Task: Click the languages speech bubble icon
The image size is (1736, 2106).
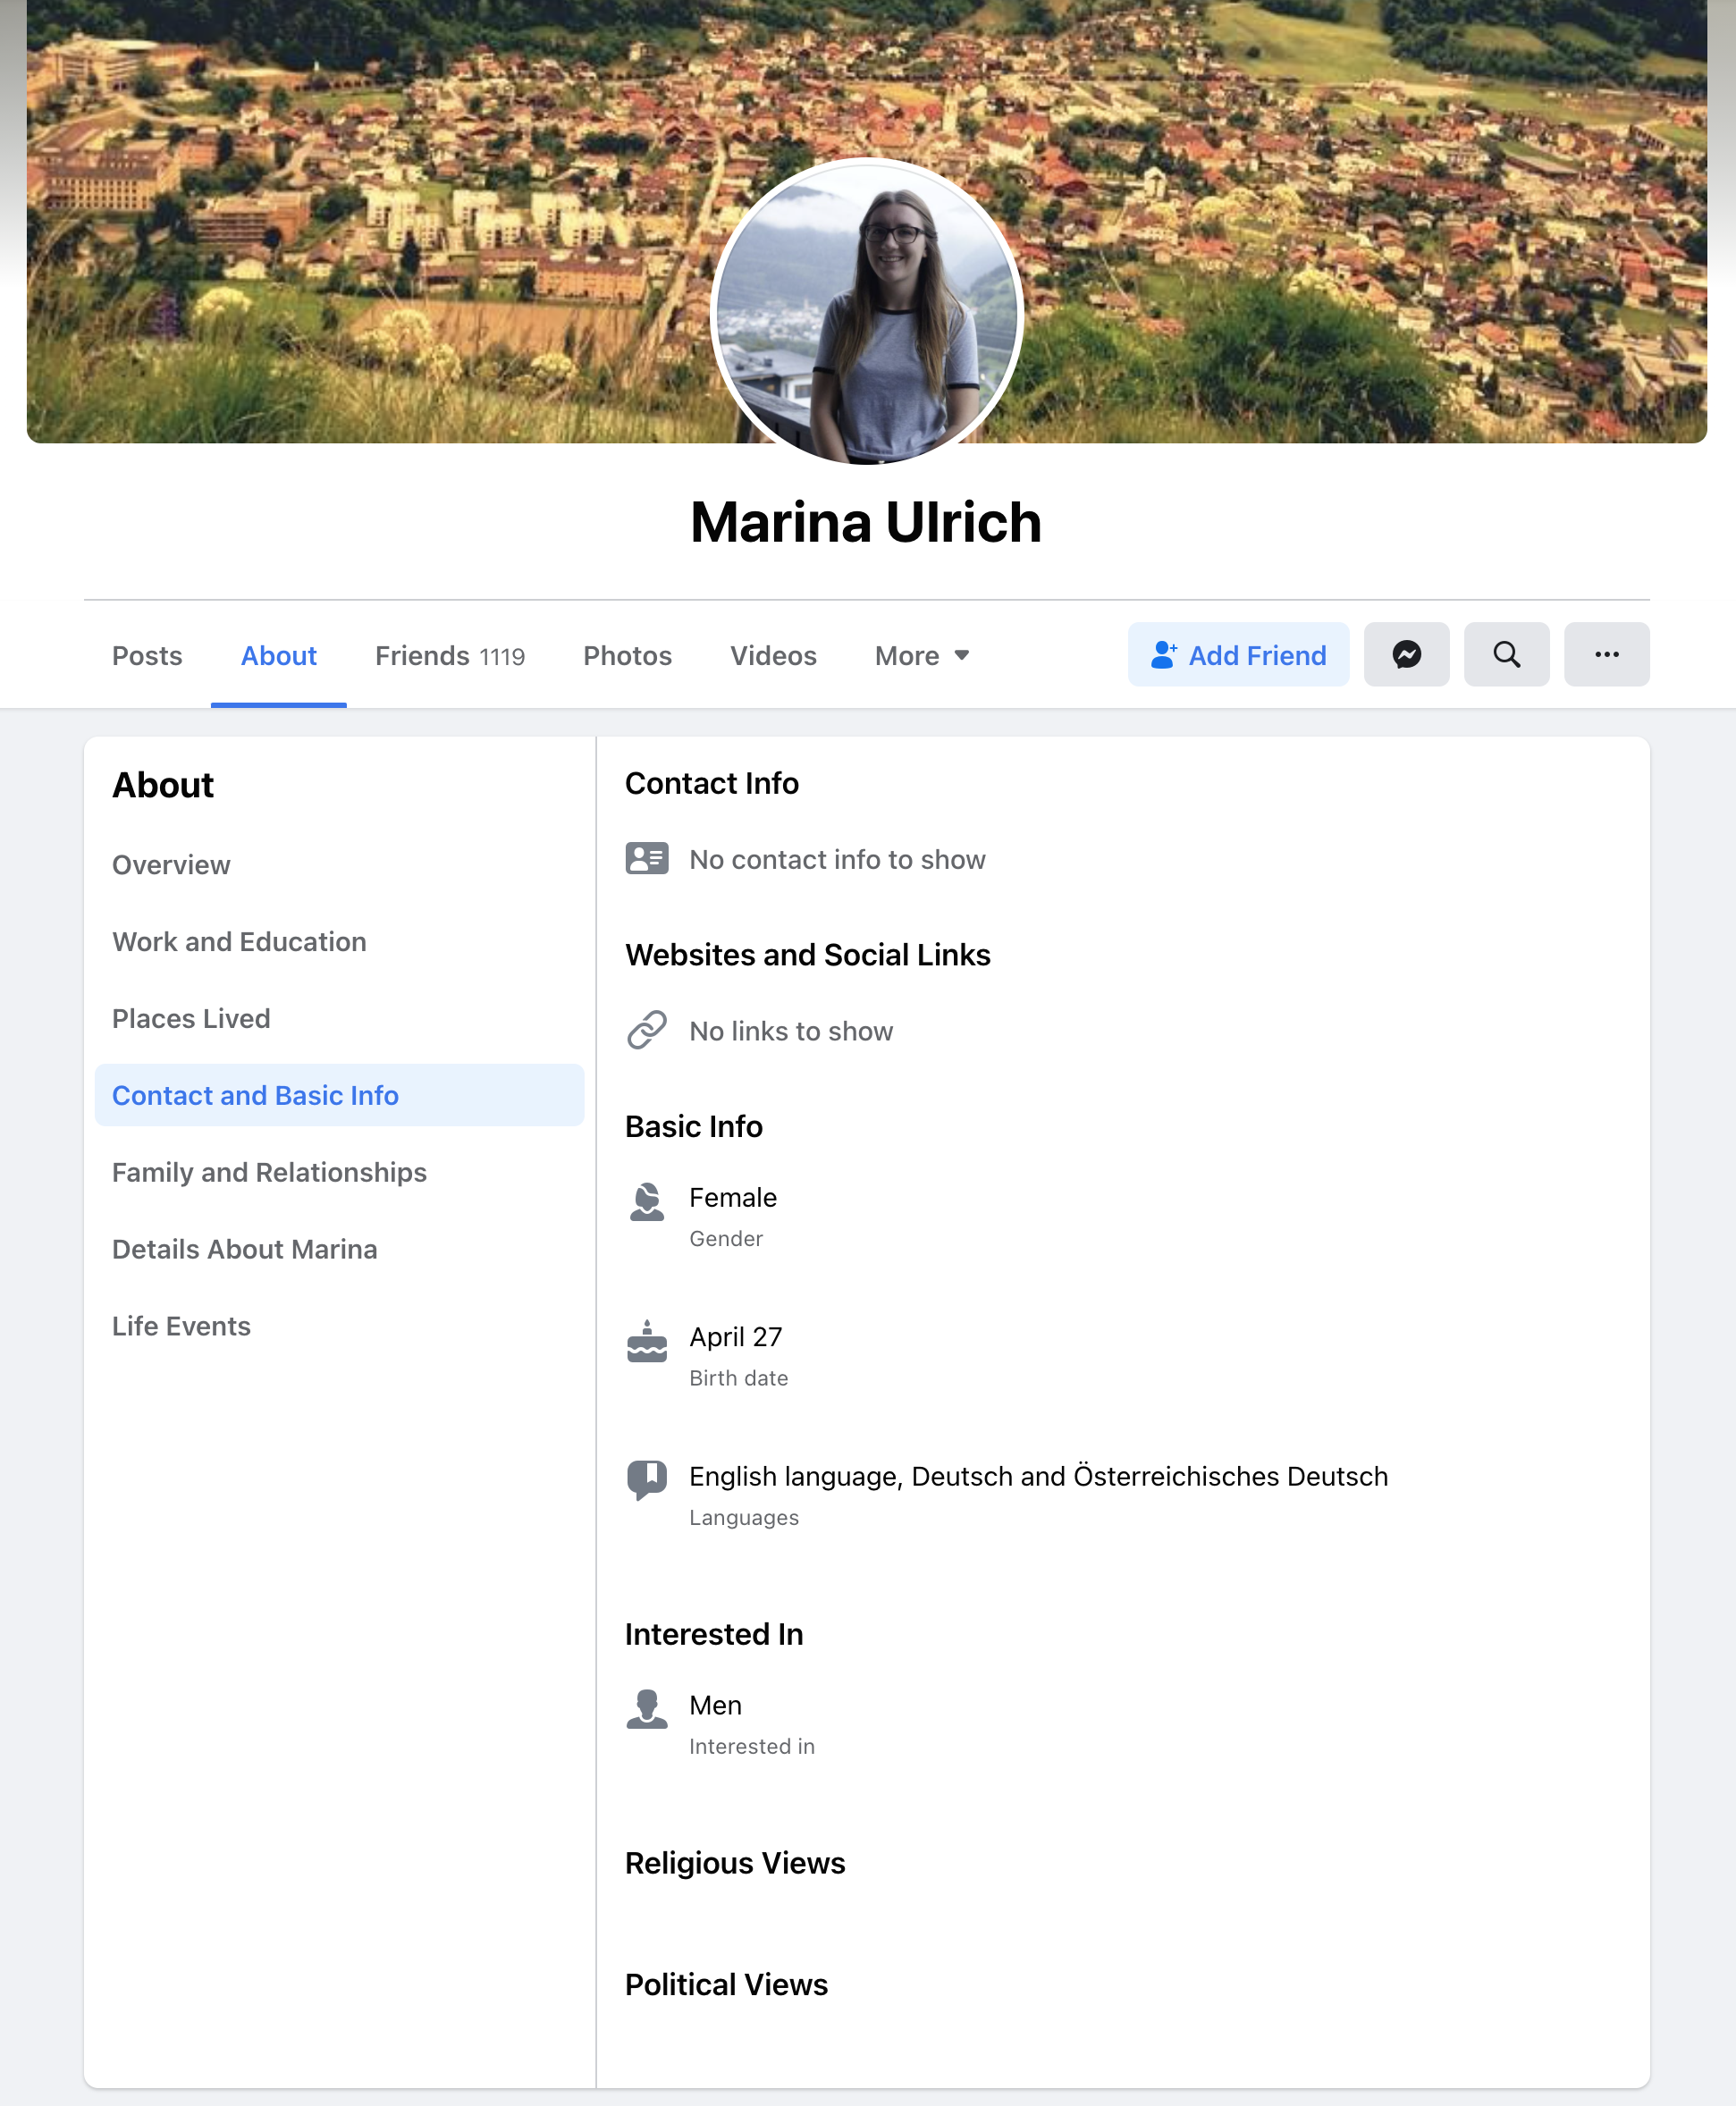Action: pyautogui.click(x=647, y=1480)
